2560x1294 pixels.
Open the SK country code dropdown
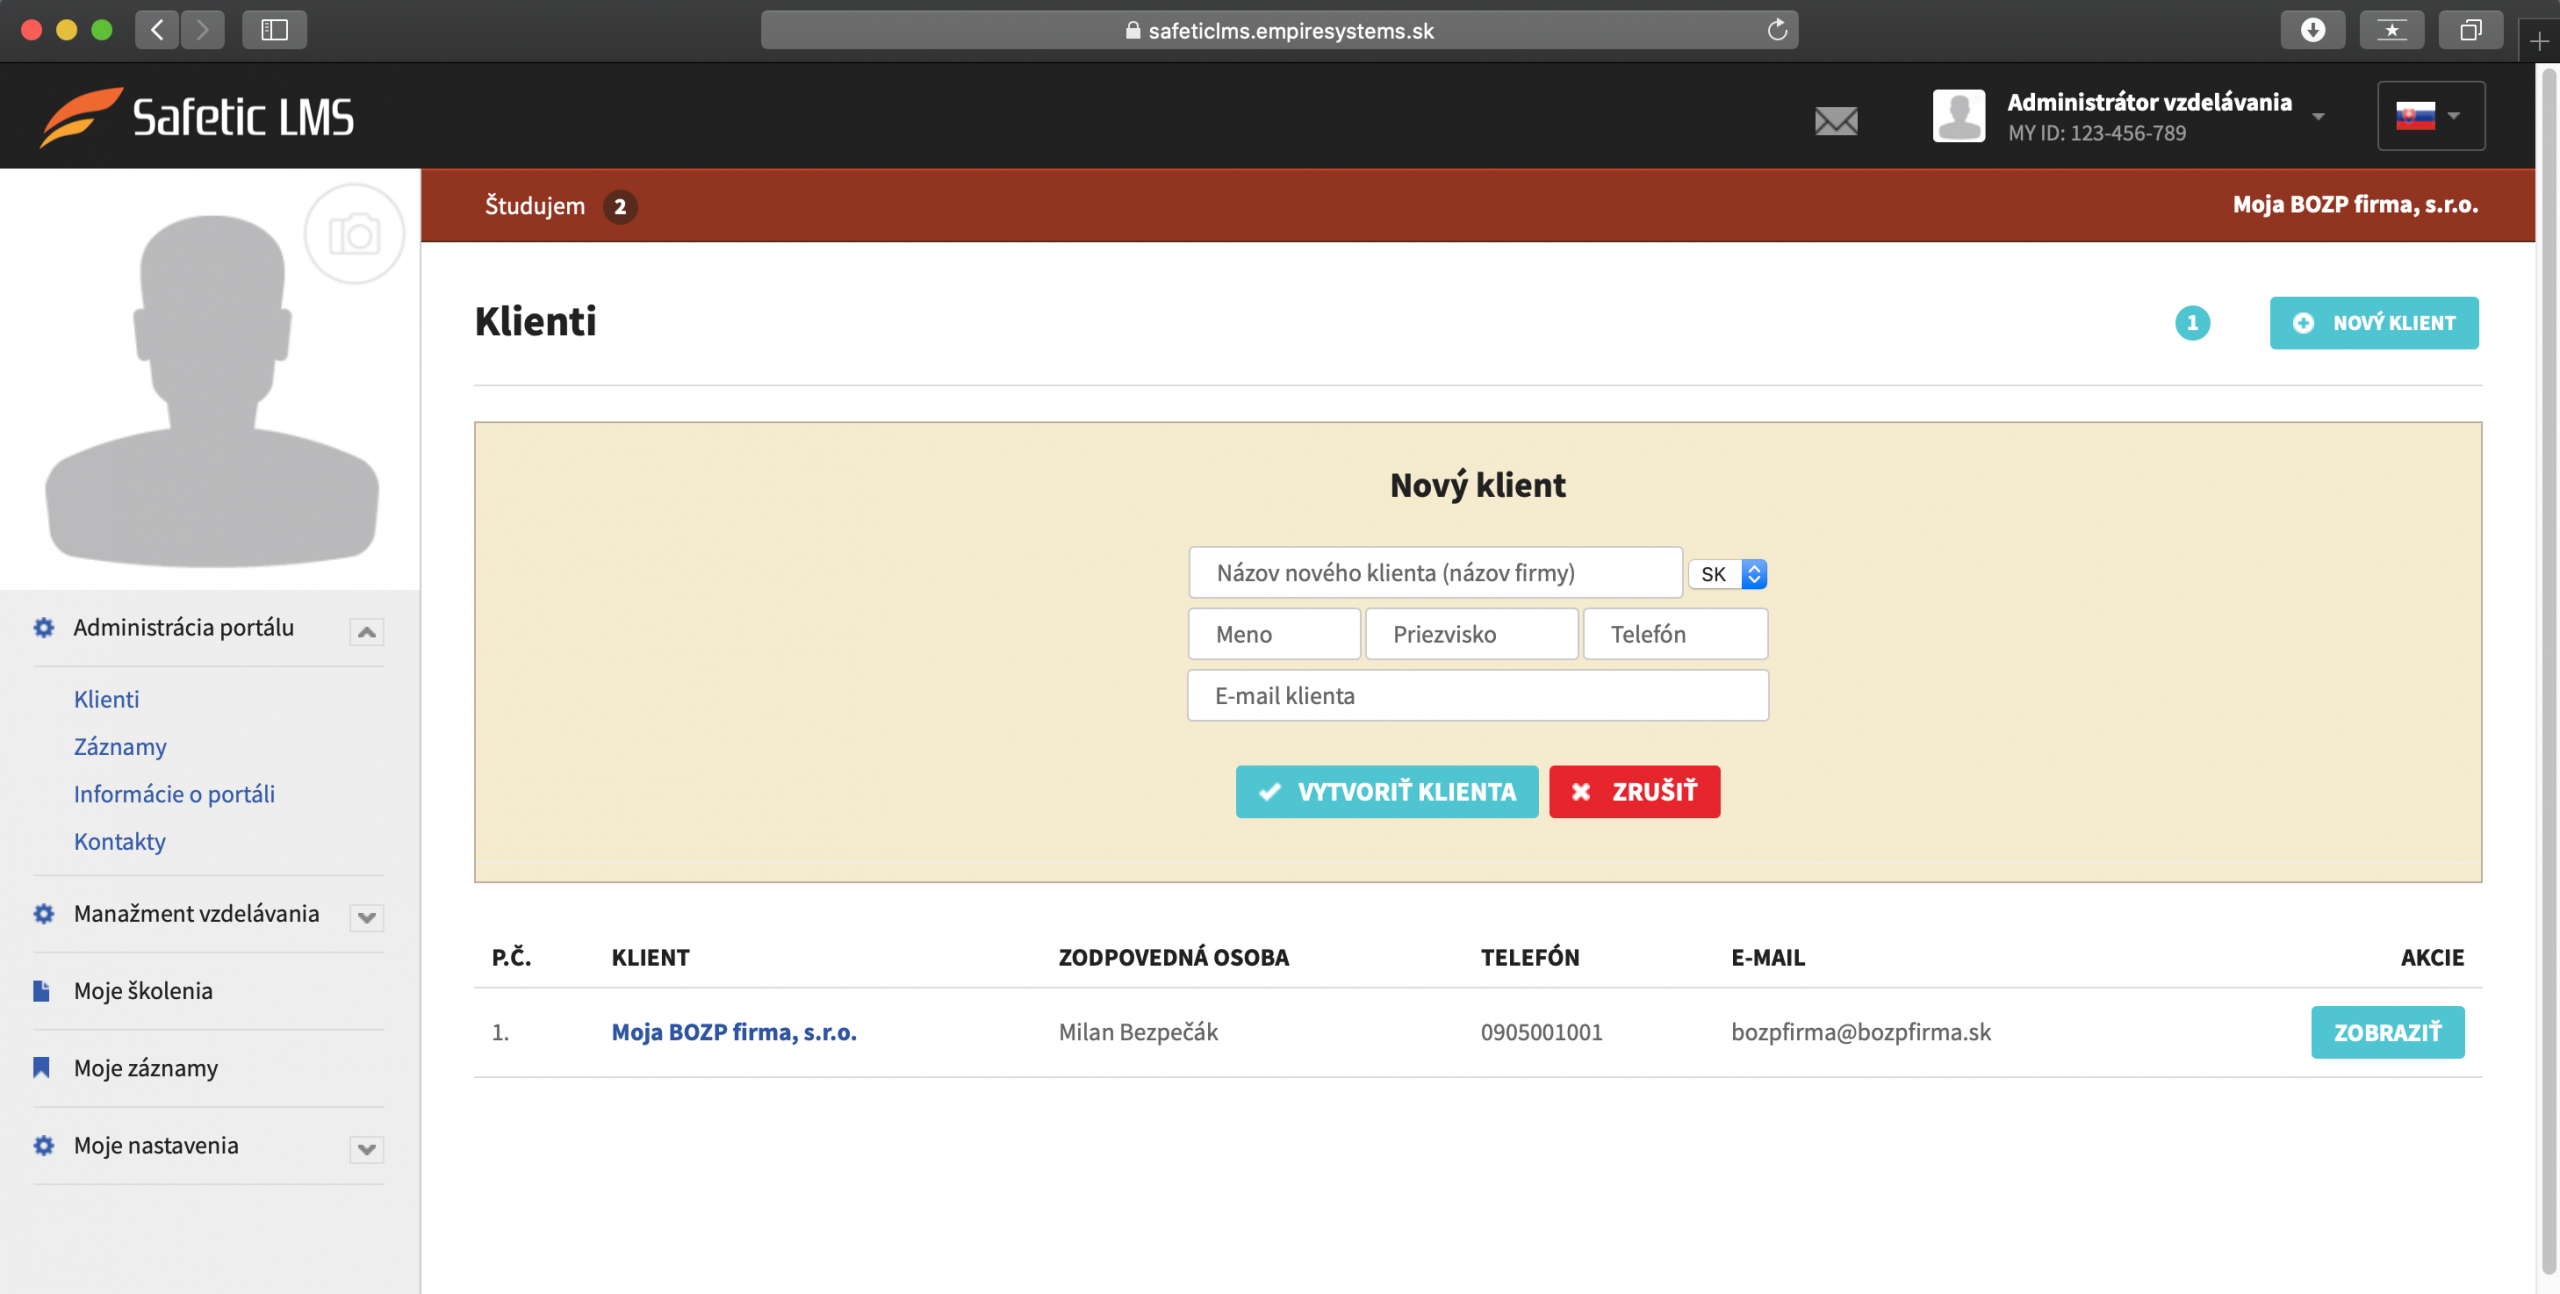point(1728,574)
